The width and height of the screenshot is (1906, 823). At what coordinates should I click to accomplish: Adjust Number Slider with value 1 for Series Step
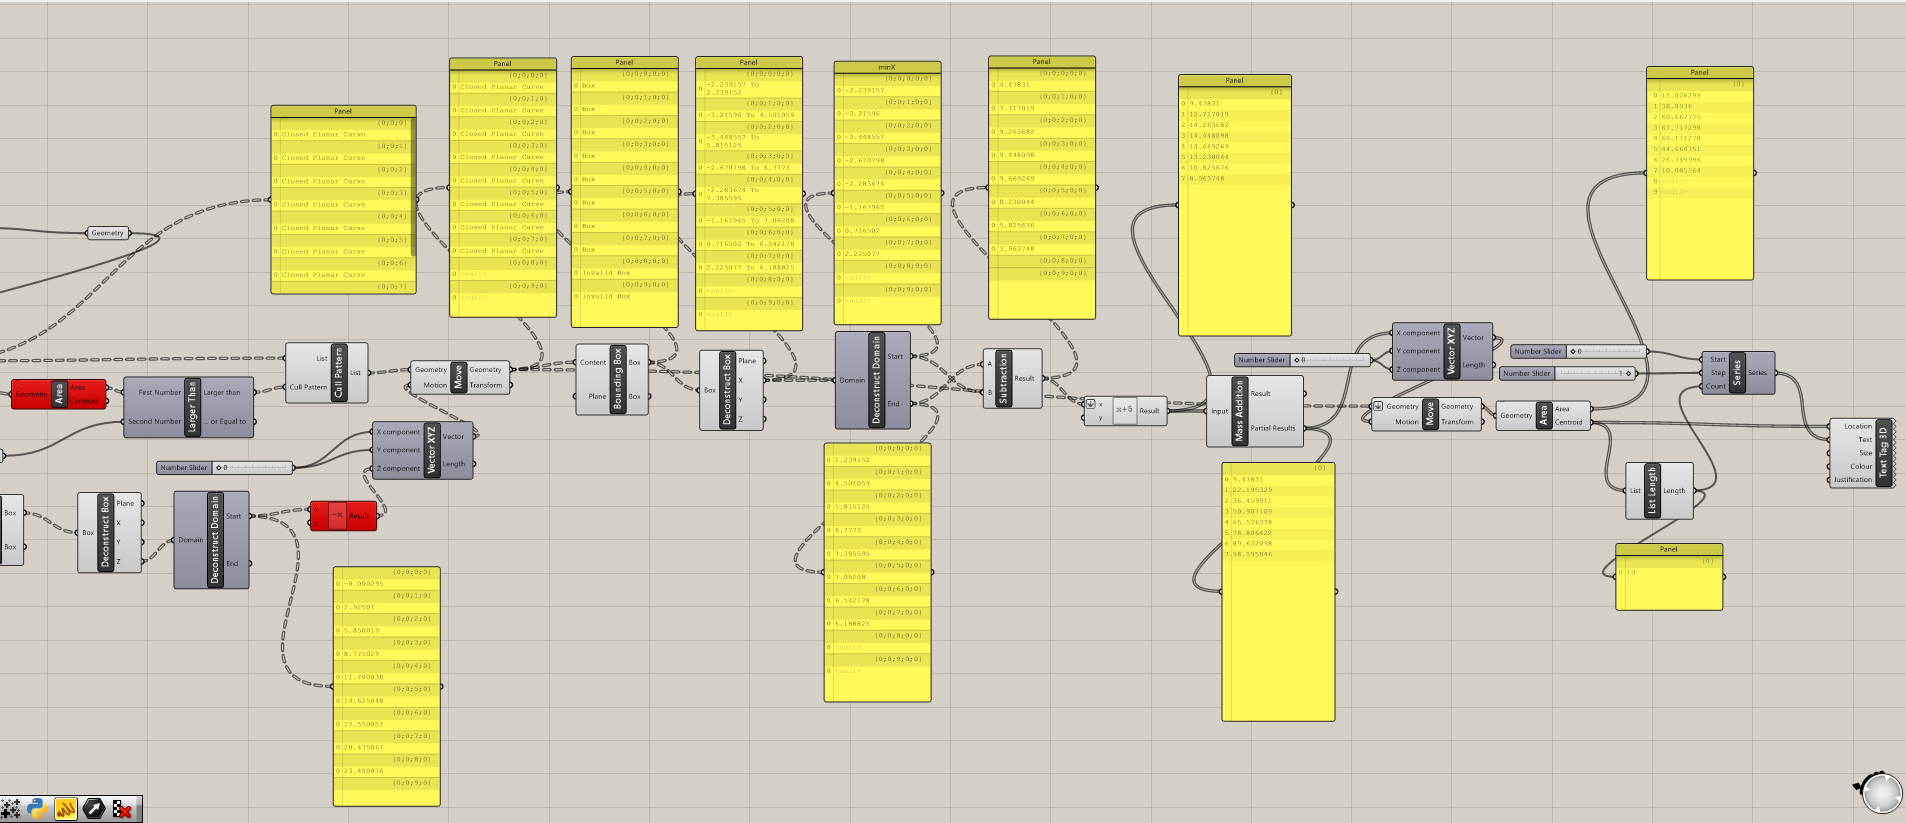tap(1569, 373)
